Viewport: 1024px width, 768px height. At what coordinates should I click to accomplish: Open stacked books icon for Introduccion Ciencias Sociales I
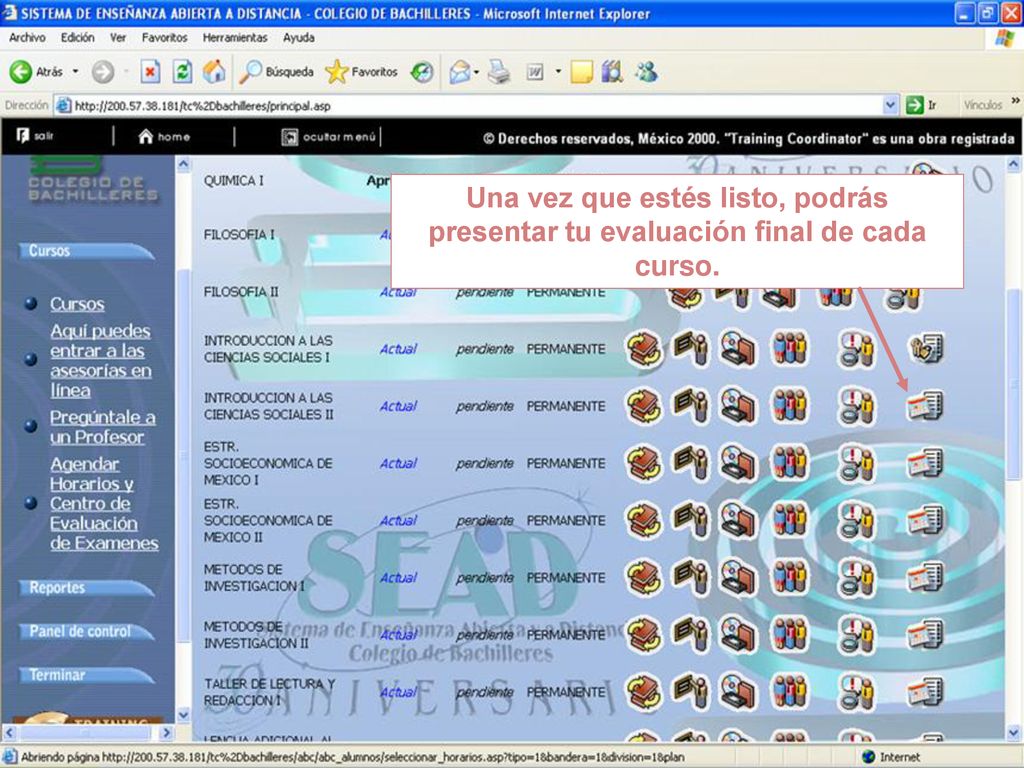[x=644, y=349]
